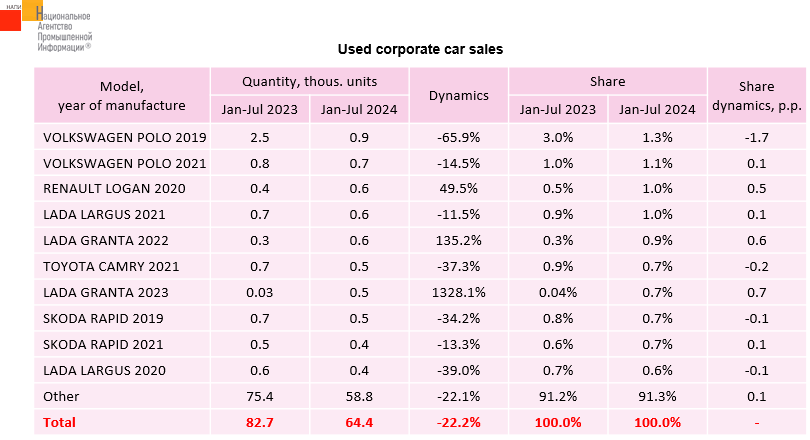Select the 'Dynamics' column header
This screenshot has height=440, width=810.
coord(458,95)
